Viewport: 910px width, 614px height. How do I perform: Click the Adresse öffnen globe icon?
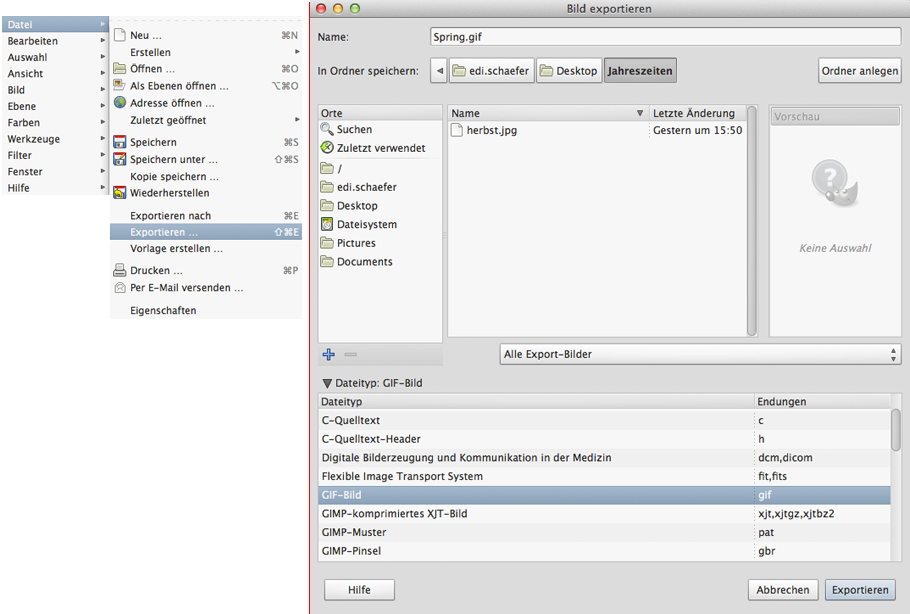coord(119,103)
